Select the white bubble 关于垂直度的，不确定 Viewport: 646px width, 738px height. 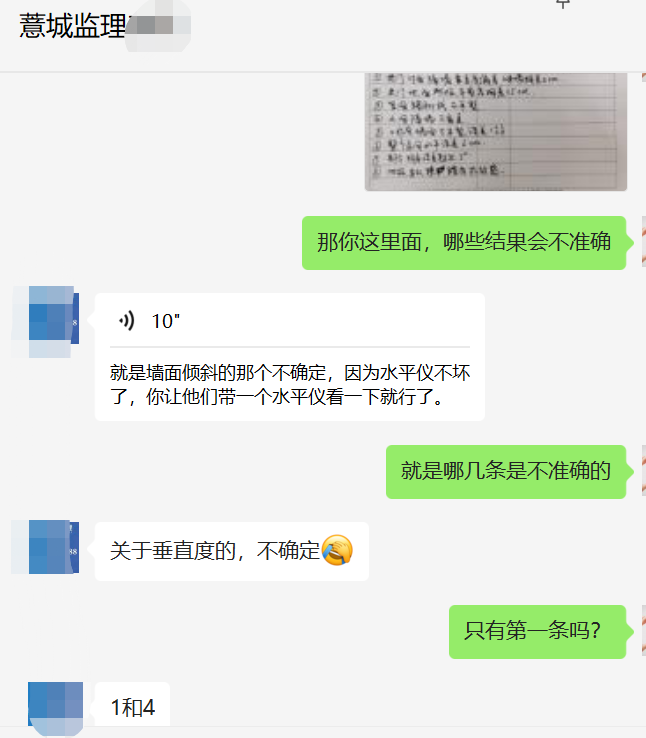tap(231, 551)
